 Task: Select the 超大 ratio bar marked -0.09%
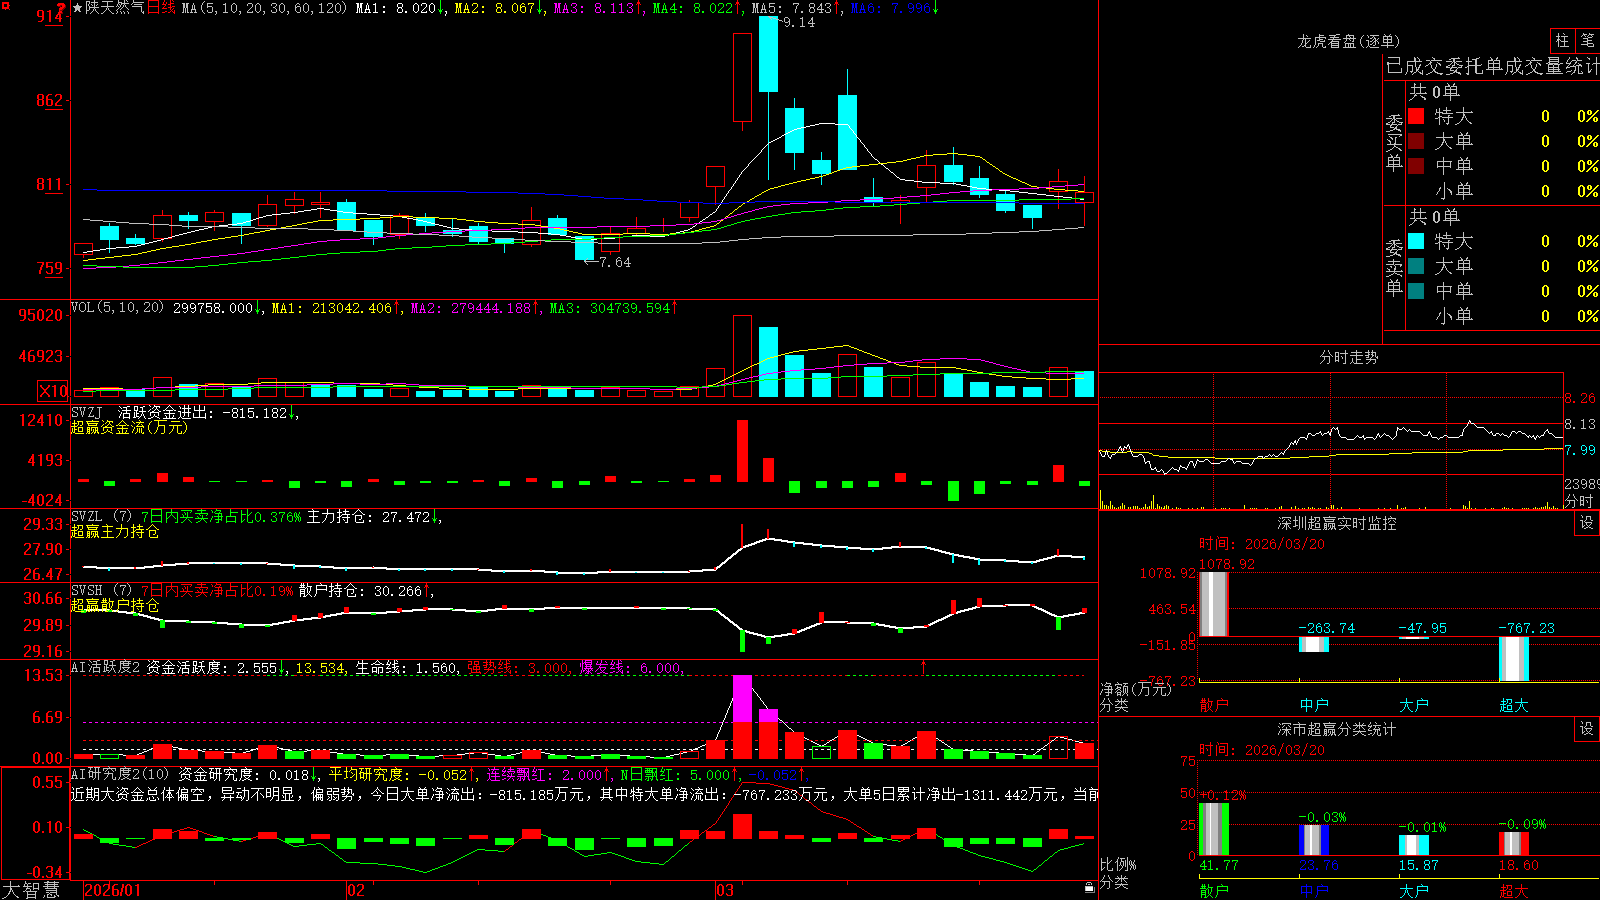pos(1514,843)
